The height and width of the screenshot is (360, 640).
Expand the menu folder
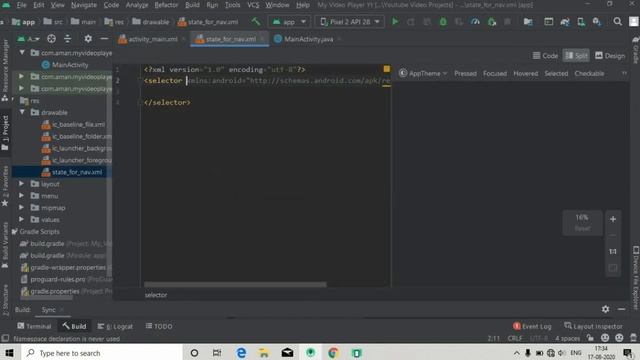point(21,196)
